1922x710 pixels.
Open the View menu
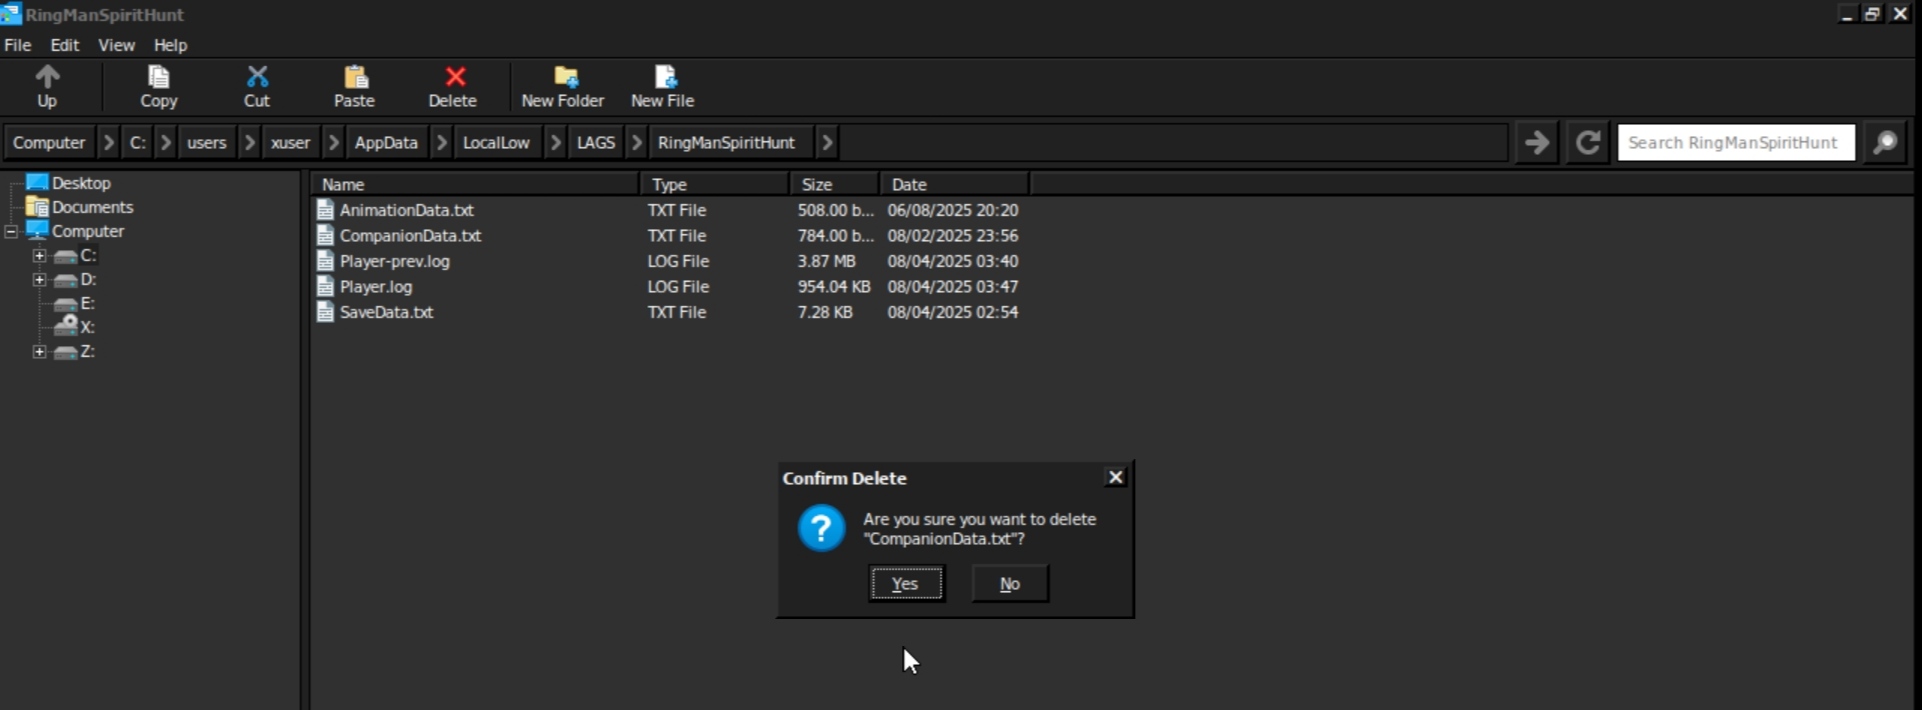coord(116,45)
